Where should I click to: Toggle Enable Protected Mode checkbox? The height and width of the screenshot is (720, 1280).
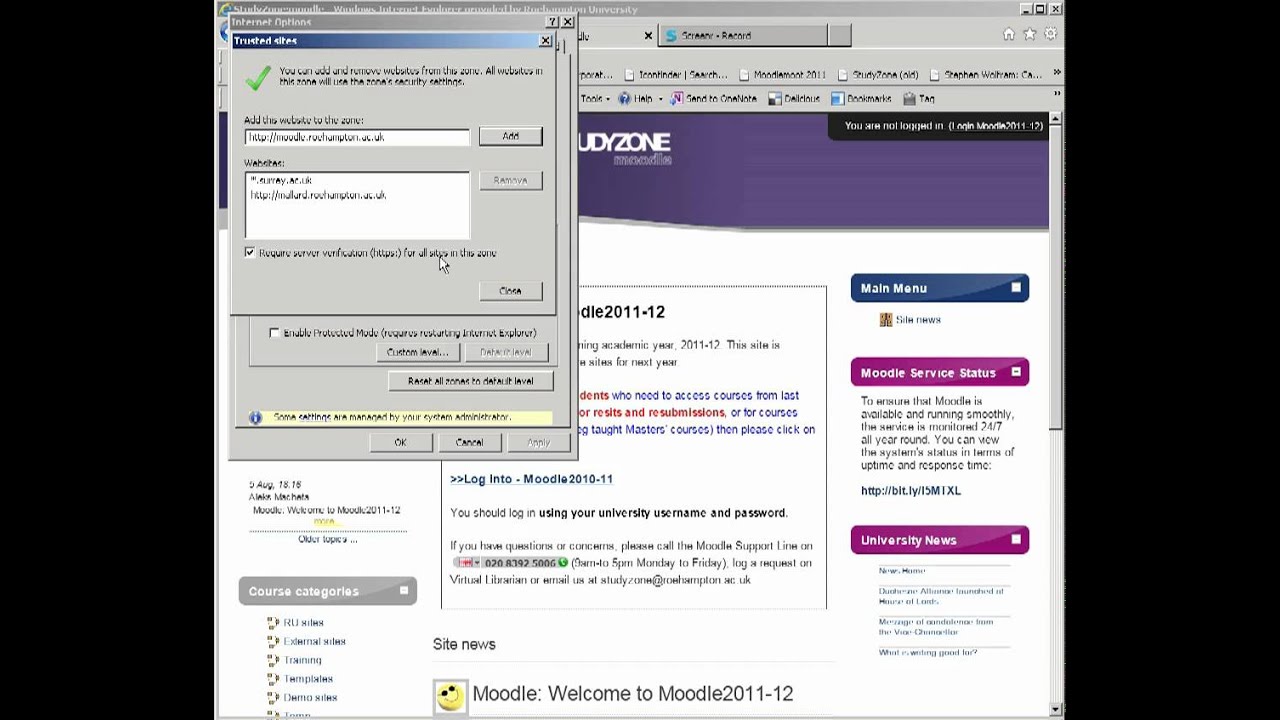pos(275,333)
